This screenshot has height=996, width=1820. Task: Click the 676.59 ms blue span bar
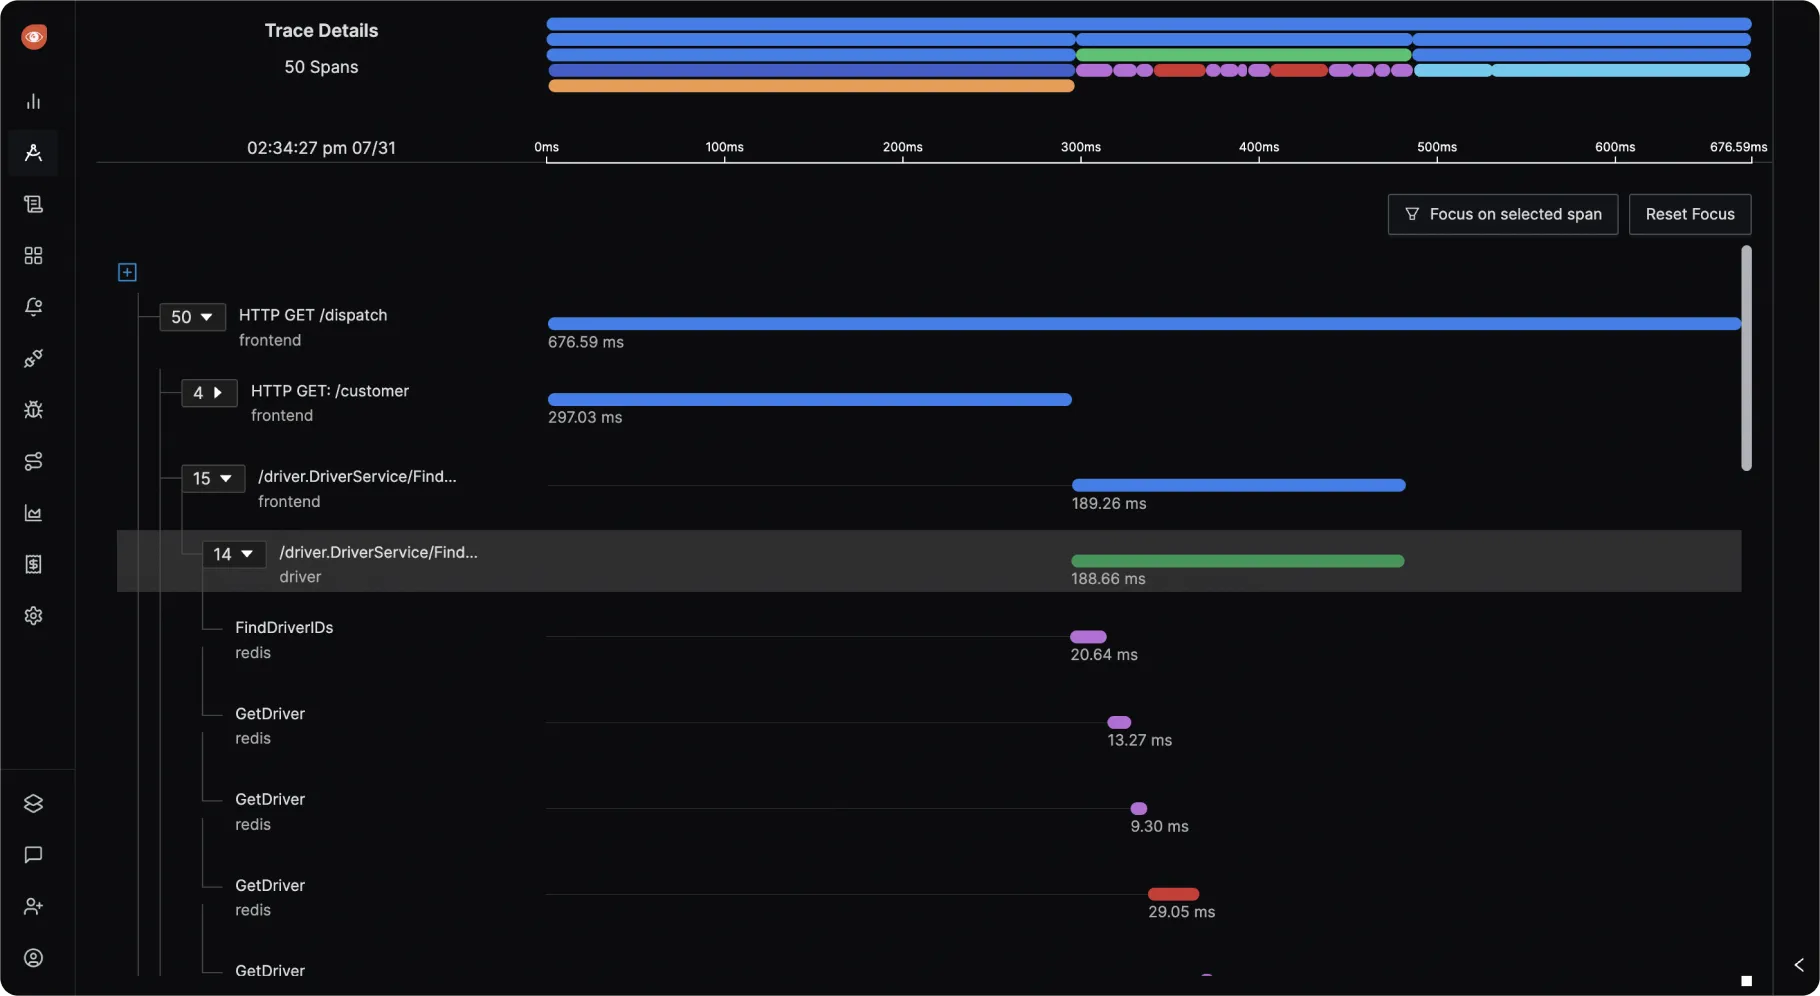coord(1144,324)
